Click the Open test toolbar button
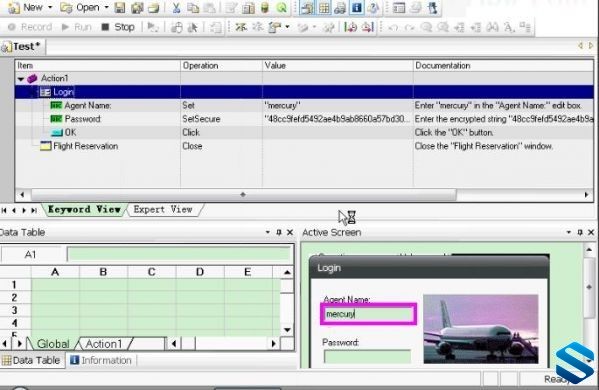 tap(80, 7)
